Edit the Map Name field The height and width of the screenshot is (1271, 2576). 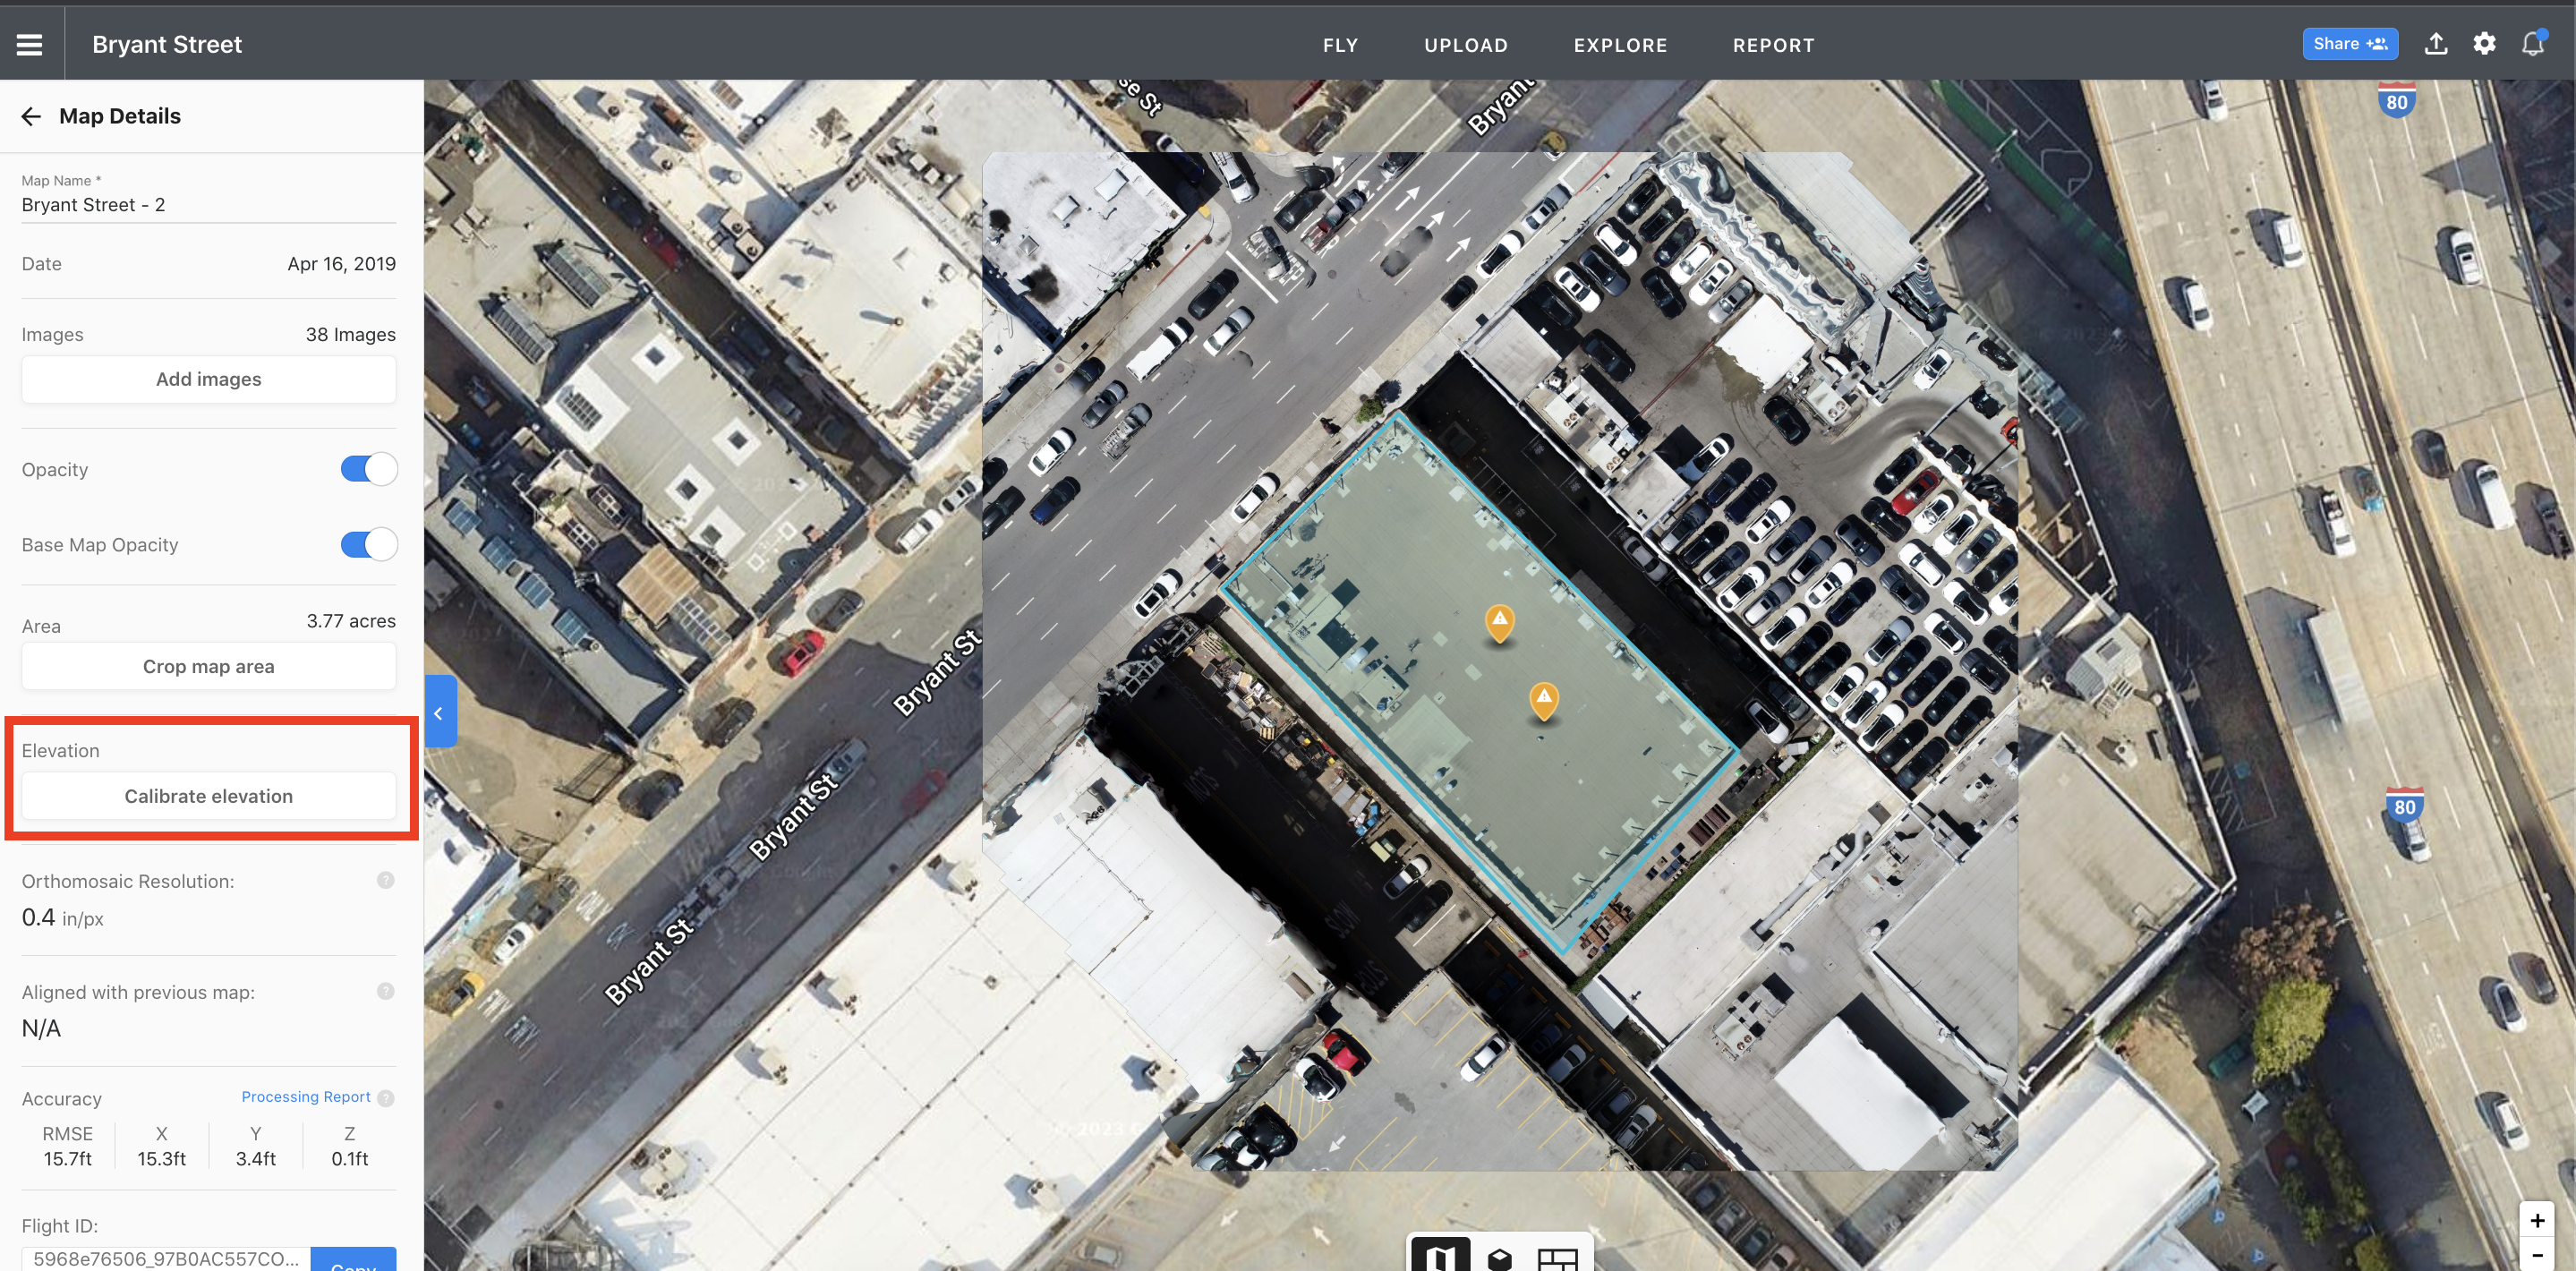click(208, 205)
